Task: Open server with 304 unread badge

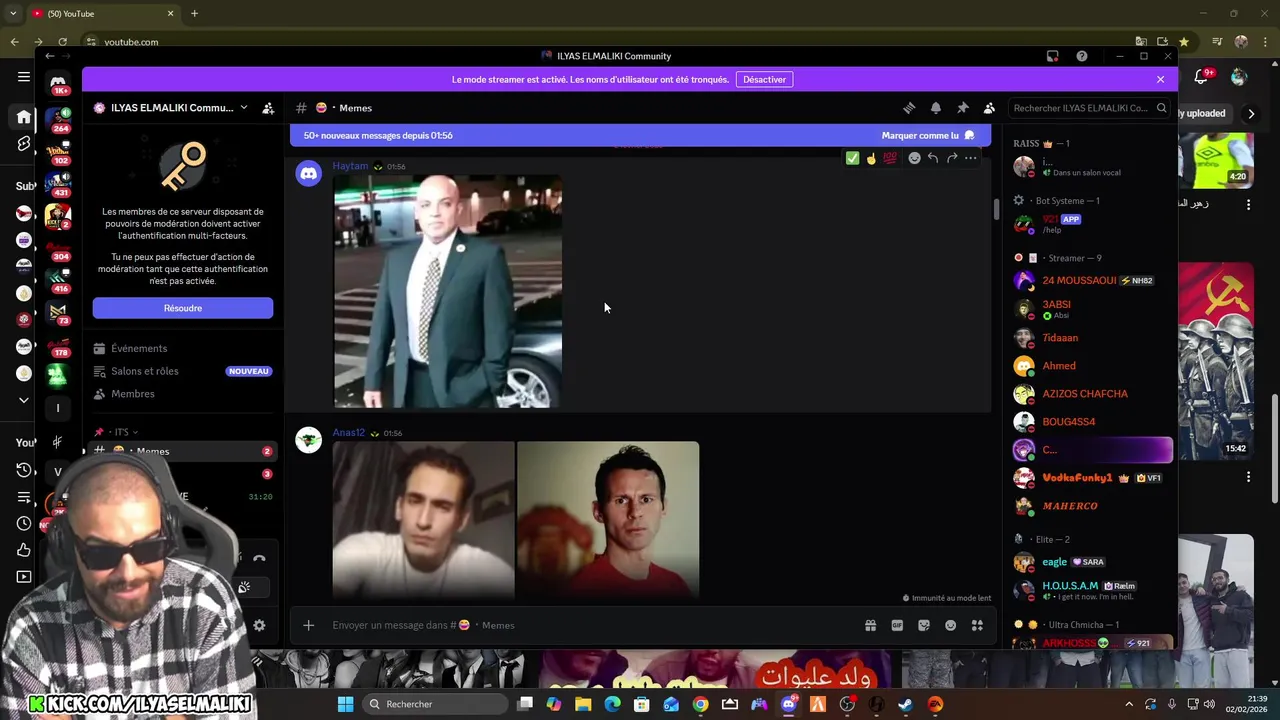Action: (58, 248)
